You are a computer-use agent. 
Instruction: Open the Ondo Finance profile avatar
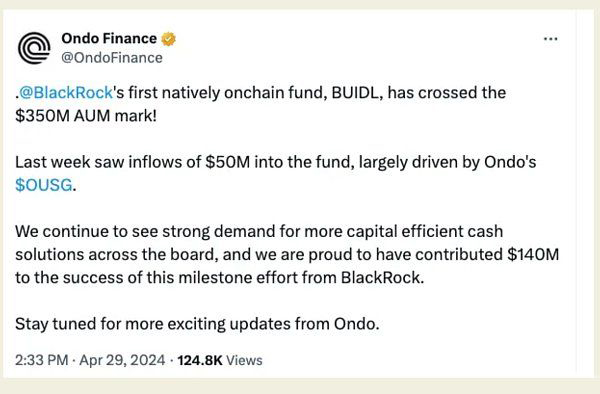(34, 48)
